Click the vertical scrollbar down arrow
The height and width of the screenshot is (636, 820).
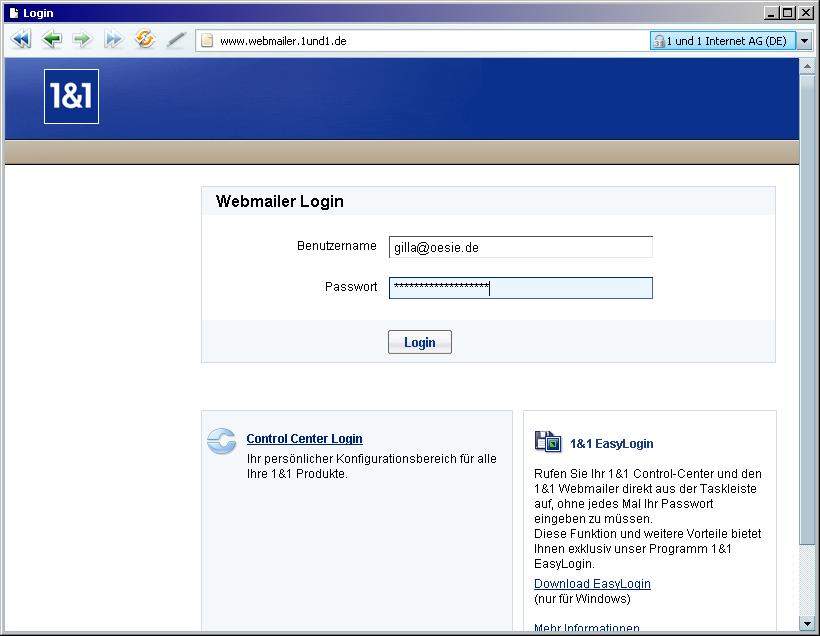[x=807, y=623]
